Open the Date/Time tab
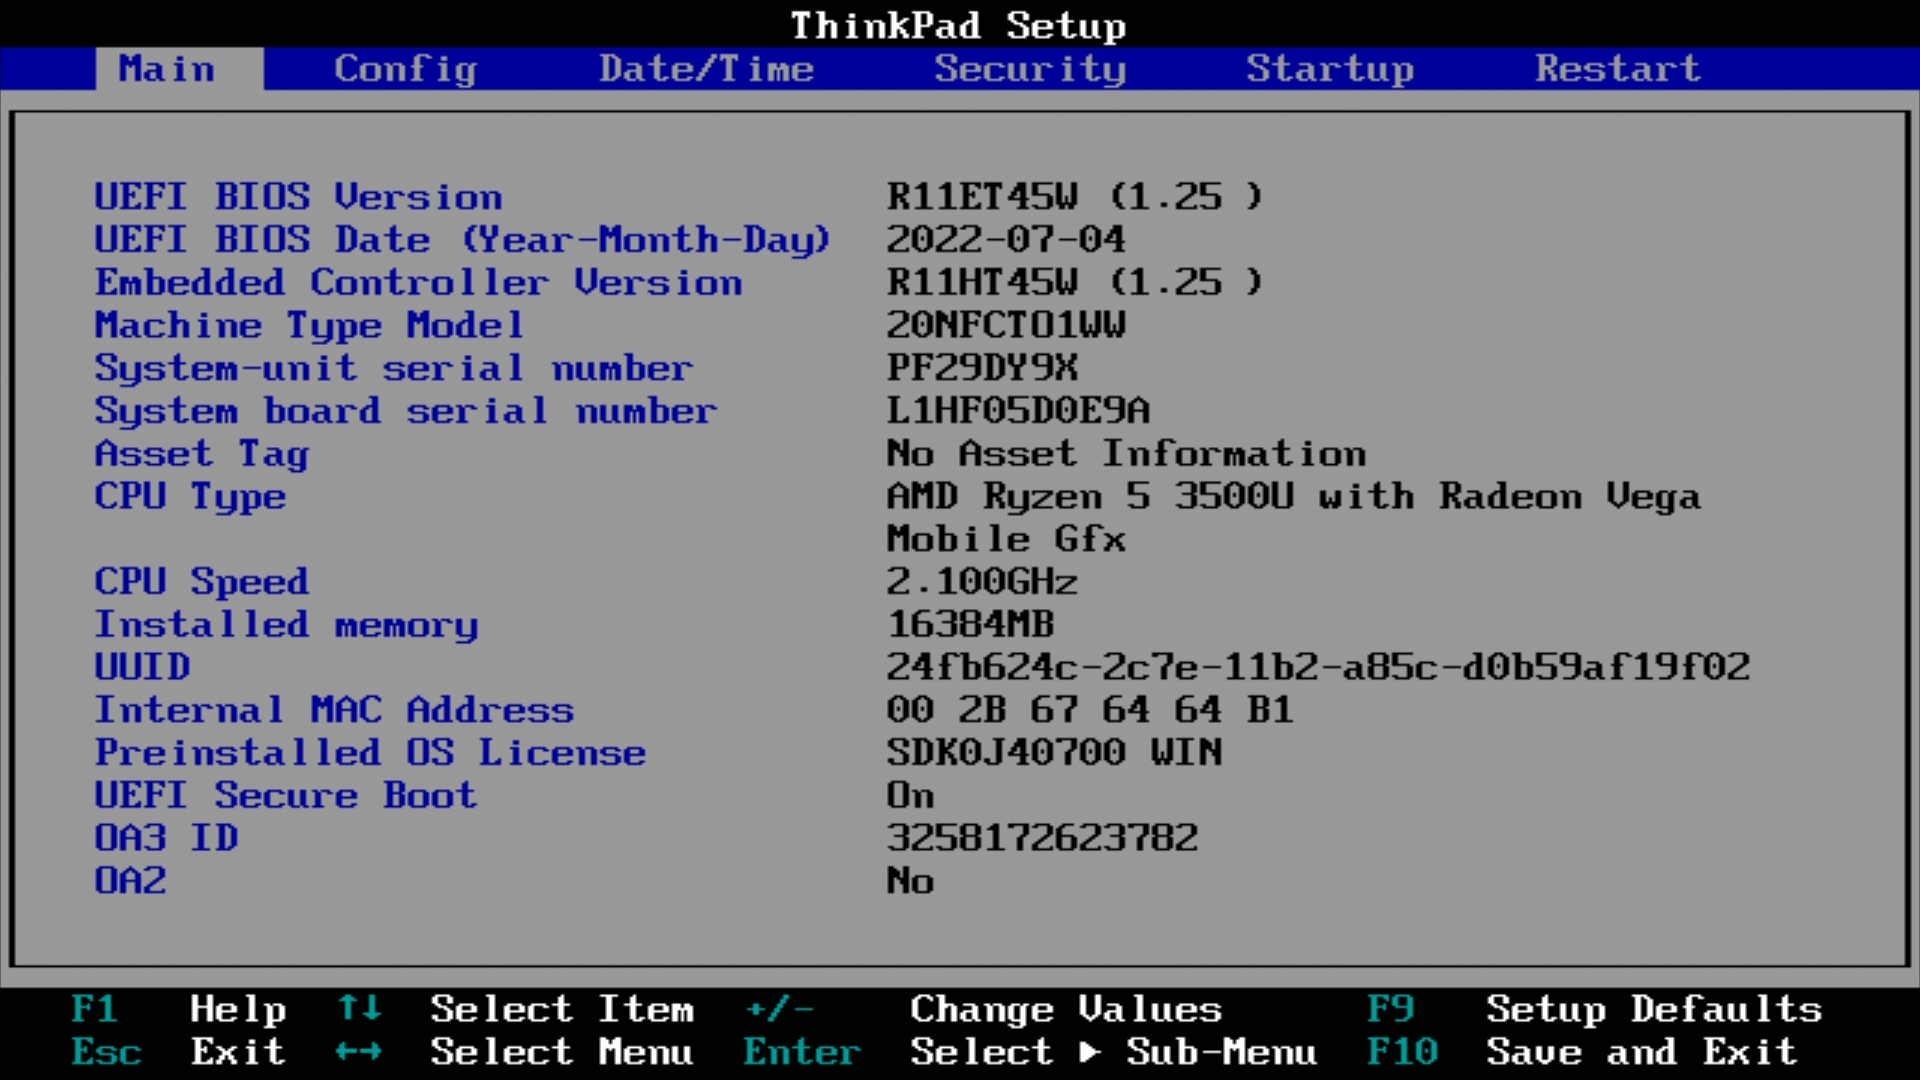 (706, 69)
